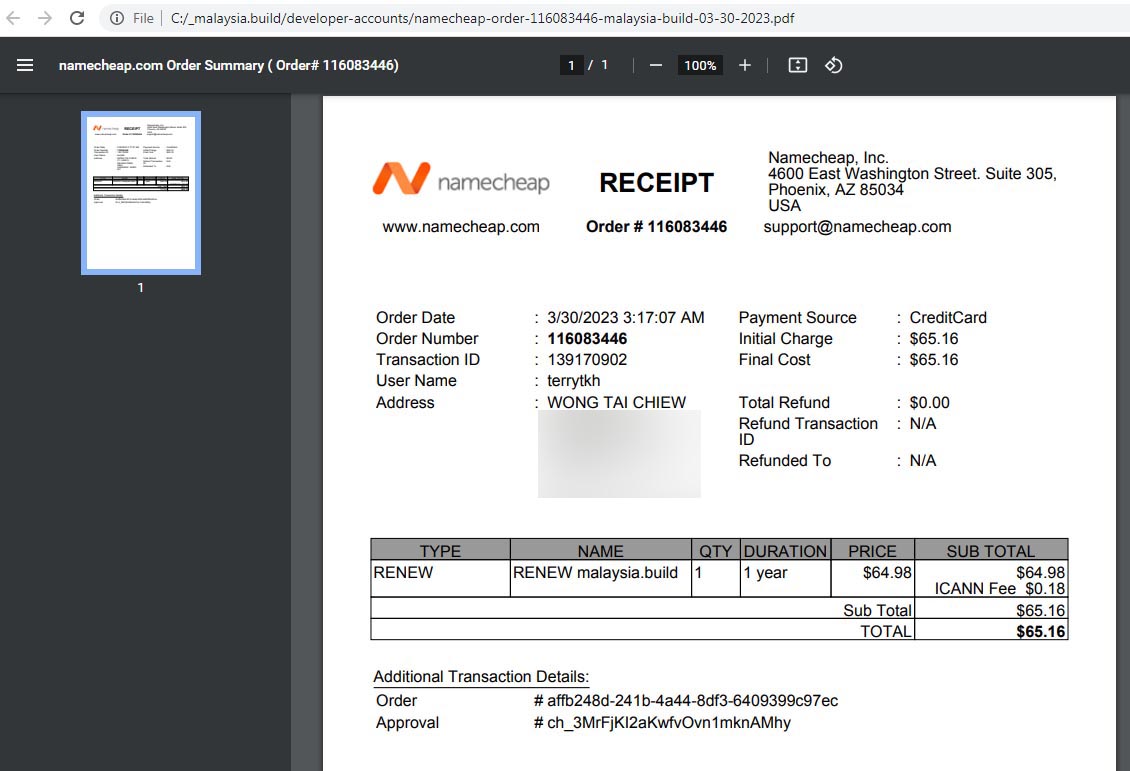Click order date value 3/30/2023 3:17:07 AM
This screenshot has width=1130, height=771.
[x=626, y=318]
